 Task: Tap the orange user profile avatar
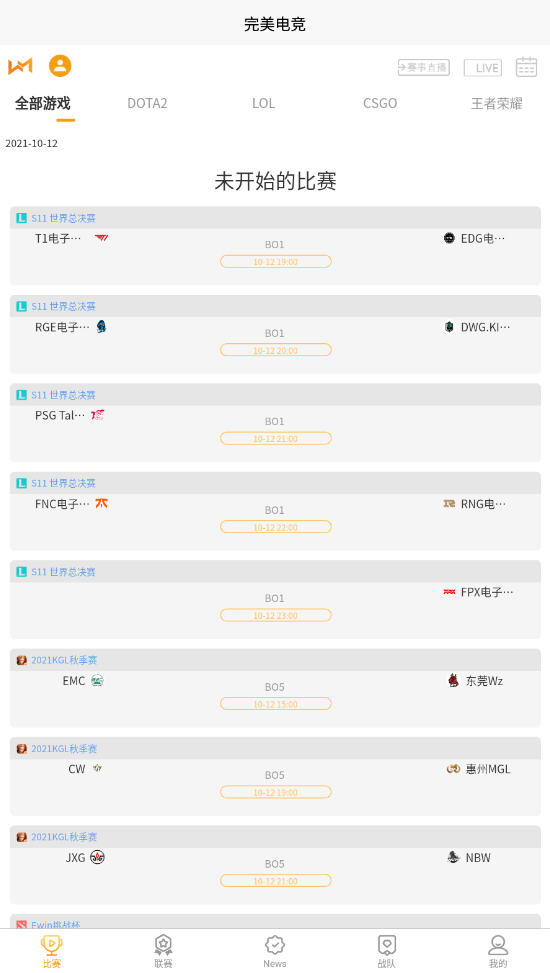(x=60, y=66)
